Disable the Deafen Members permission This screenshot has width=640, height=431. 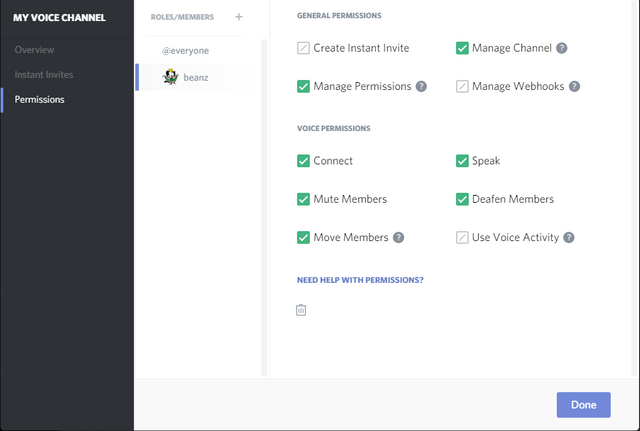(462, 199)
